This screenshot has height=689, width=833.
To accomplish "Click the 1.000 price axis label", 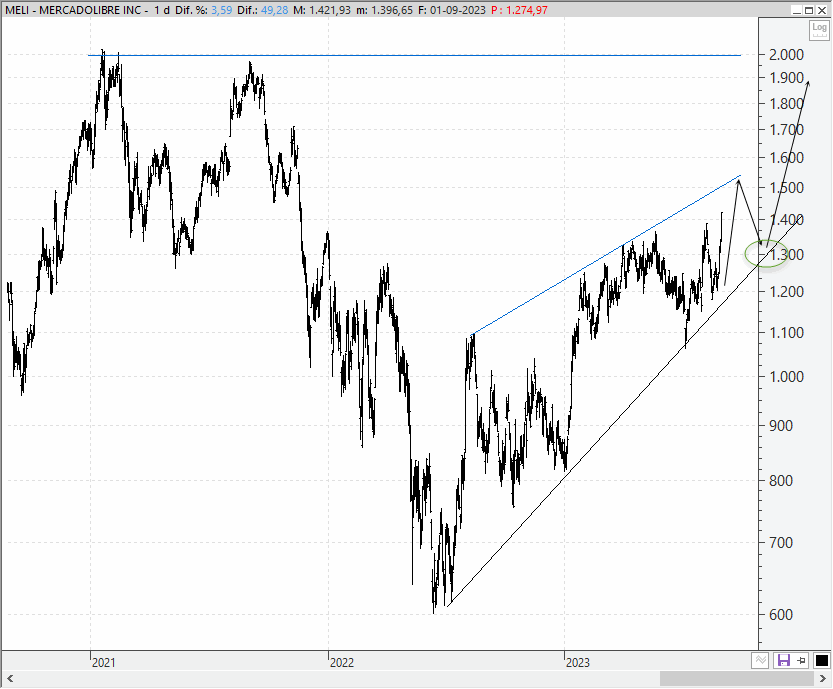I will pyautogui.click(x=786, y=377).
